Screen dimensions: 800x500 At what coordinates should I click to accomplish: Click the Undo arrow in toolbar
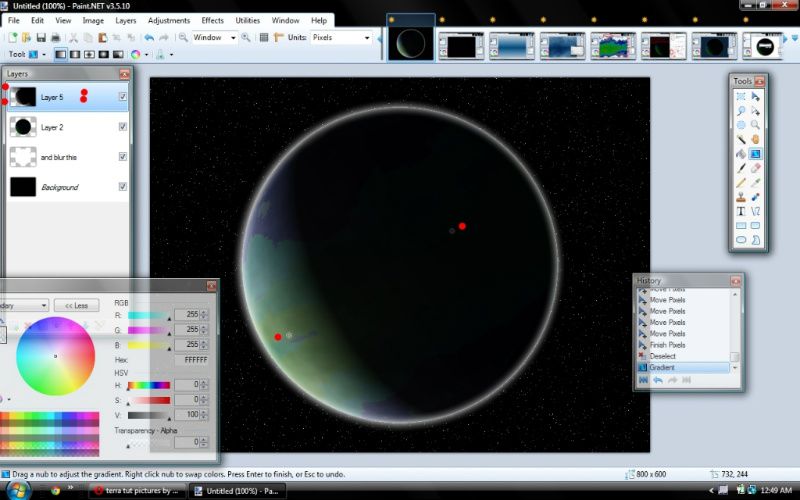(149, 38)
